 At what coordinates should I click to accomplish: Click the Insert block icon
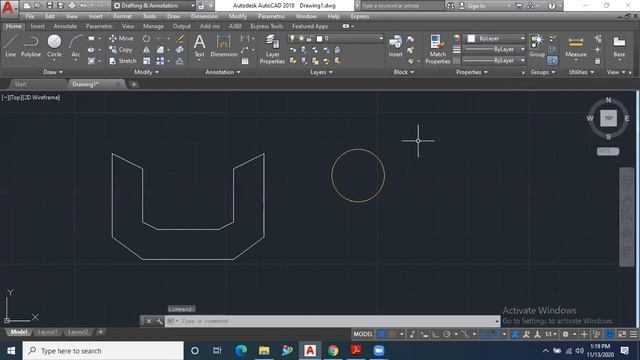tap(395, 46)
